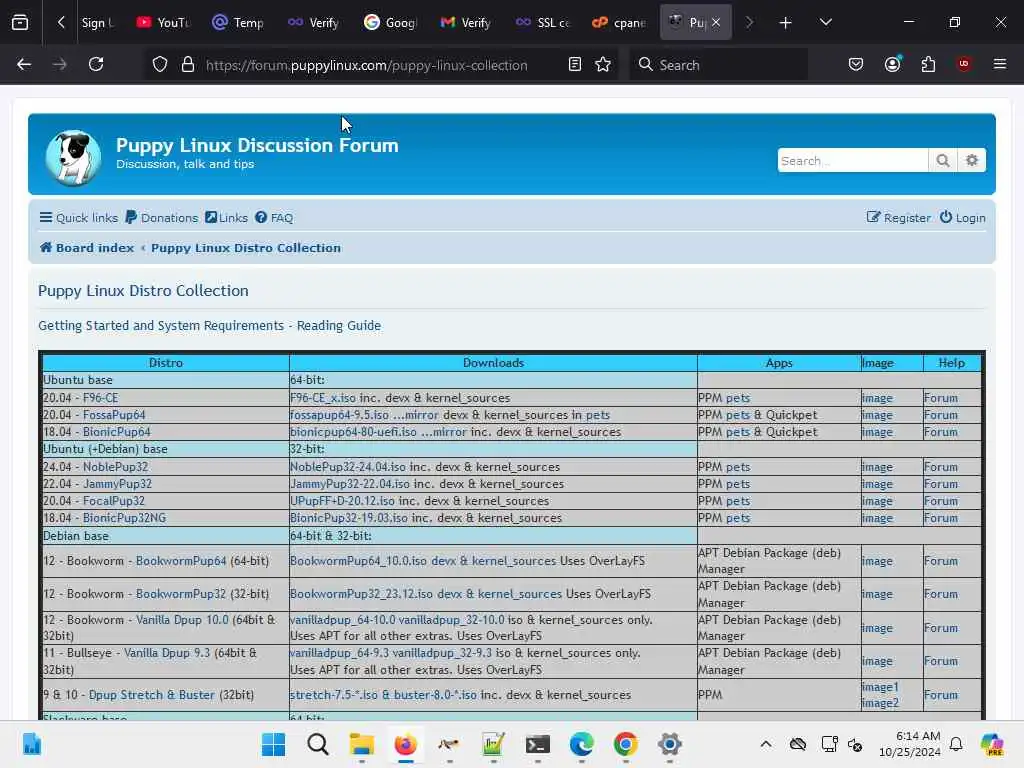This screenshot has width=1024, height=768.
Task: Open the tracking protection shield icon
Action: click(x=160, y=65)
